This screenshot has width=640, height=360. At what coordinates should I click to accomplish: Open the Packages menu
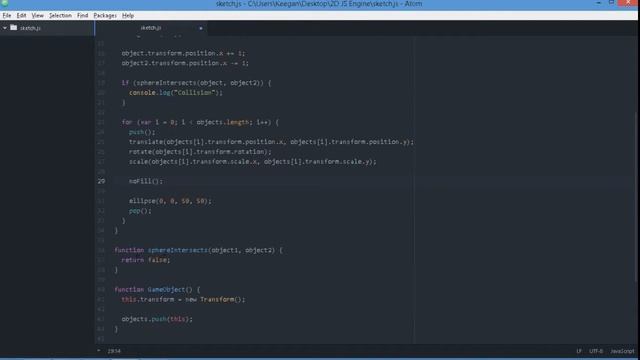tap(105, 16)
